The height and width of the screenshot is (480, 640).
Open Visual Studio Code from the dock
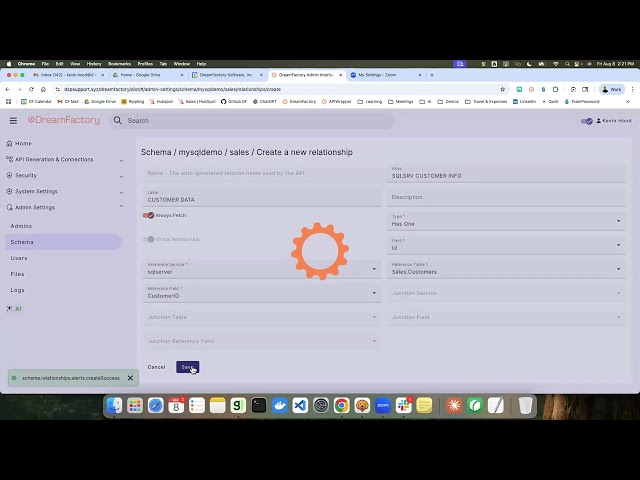coord(300,405)
